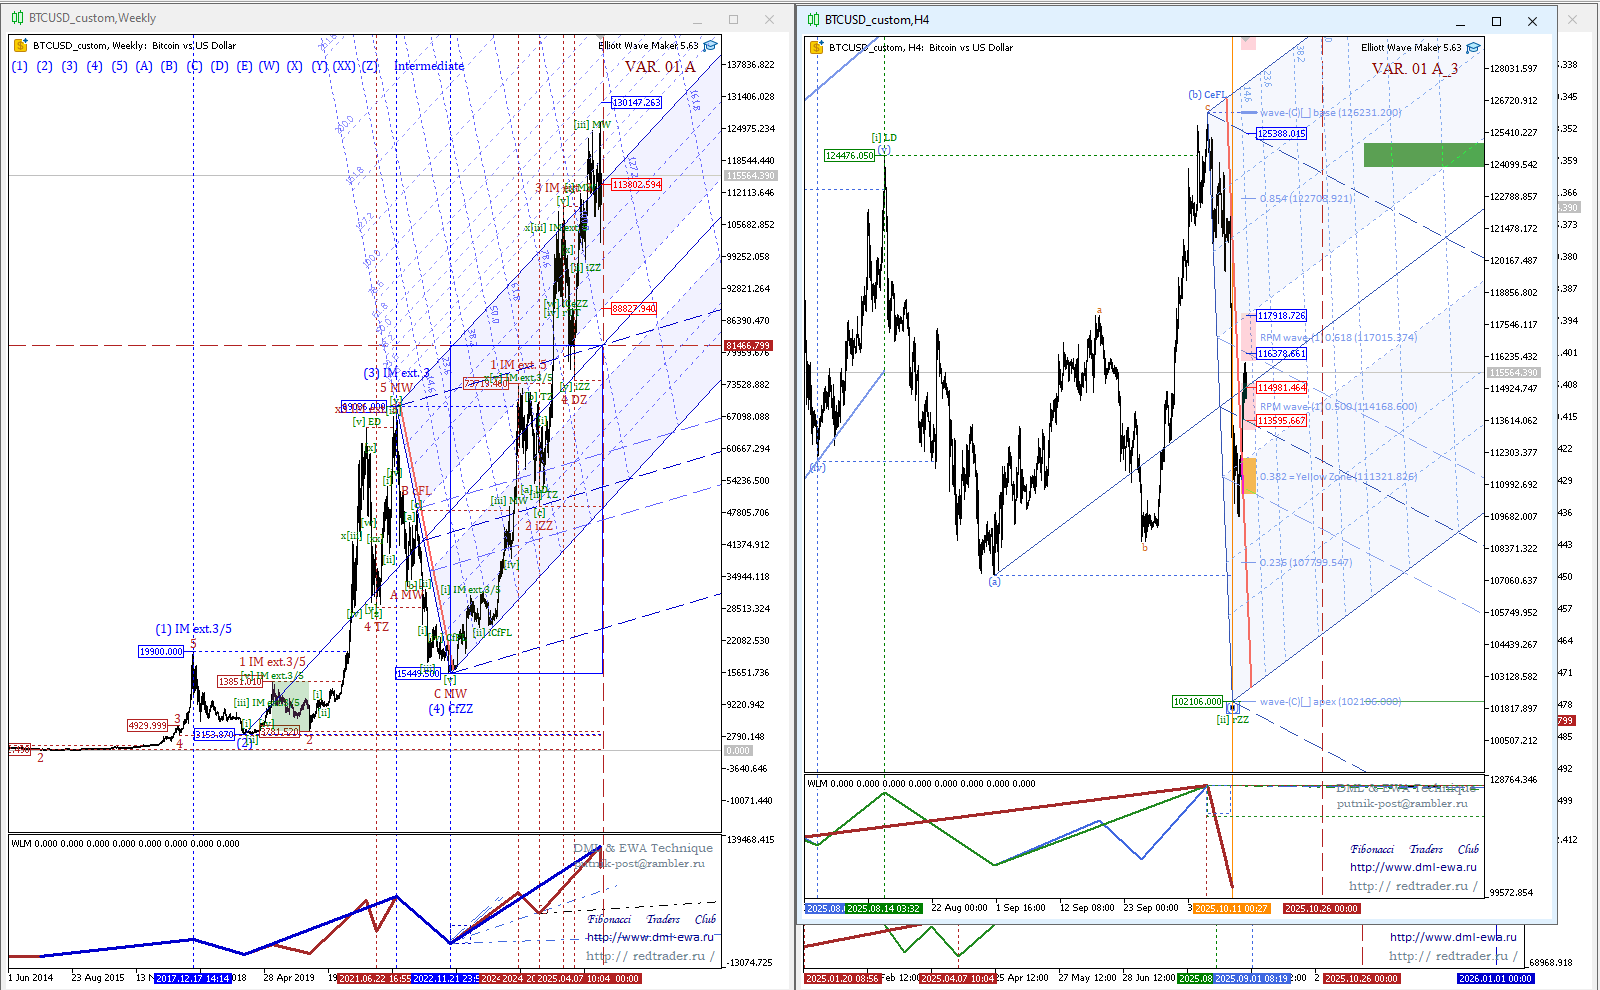Choose the (XX) wave label button

click(344, 66)
